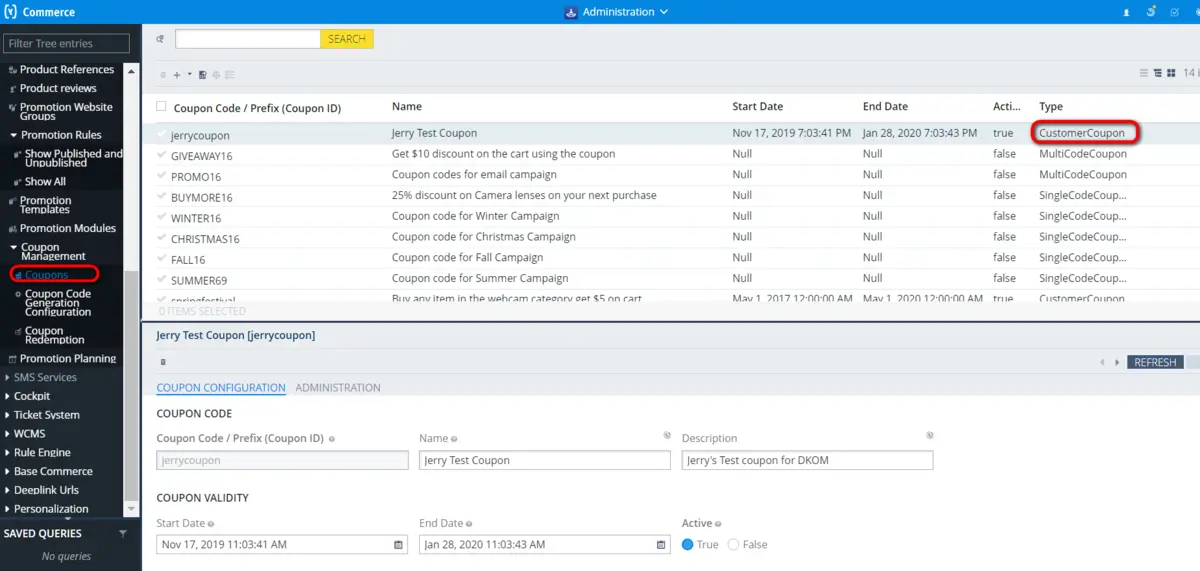Switch results to grid view

[1170, 73]
